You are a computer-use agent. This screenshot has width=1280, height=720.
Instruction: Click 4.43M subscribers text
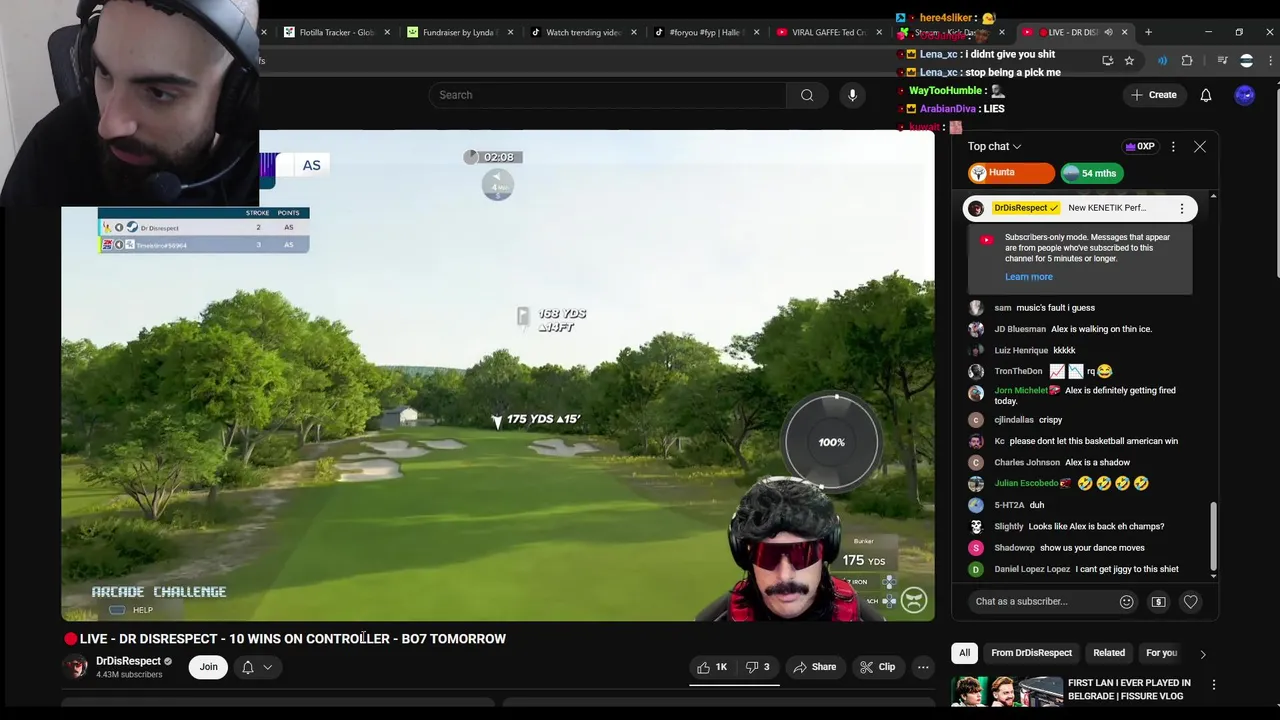129,675
